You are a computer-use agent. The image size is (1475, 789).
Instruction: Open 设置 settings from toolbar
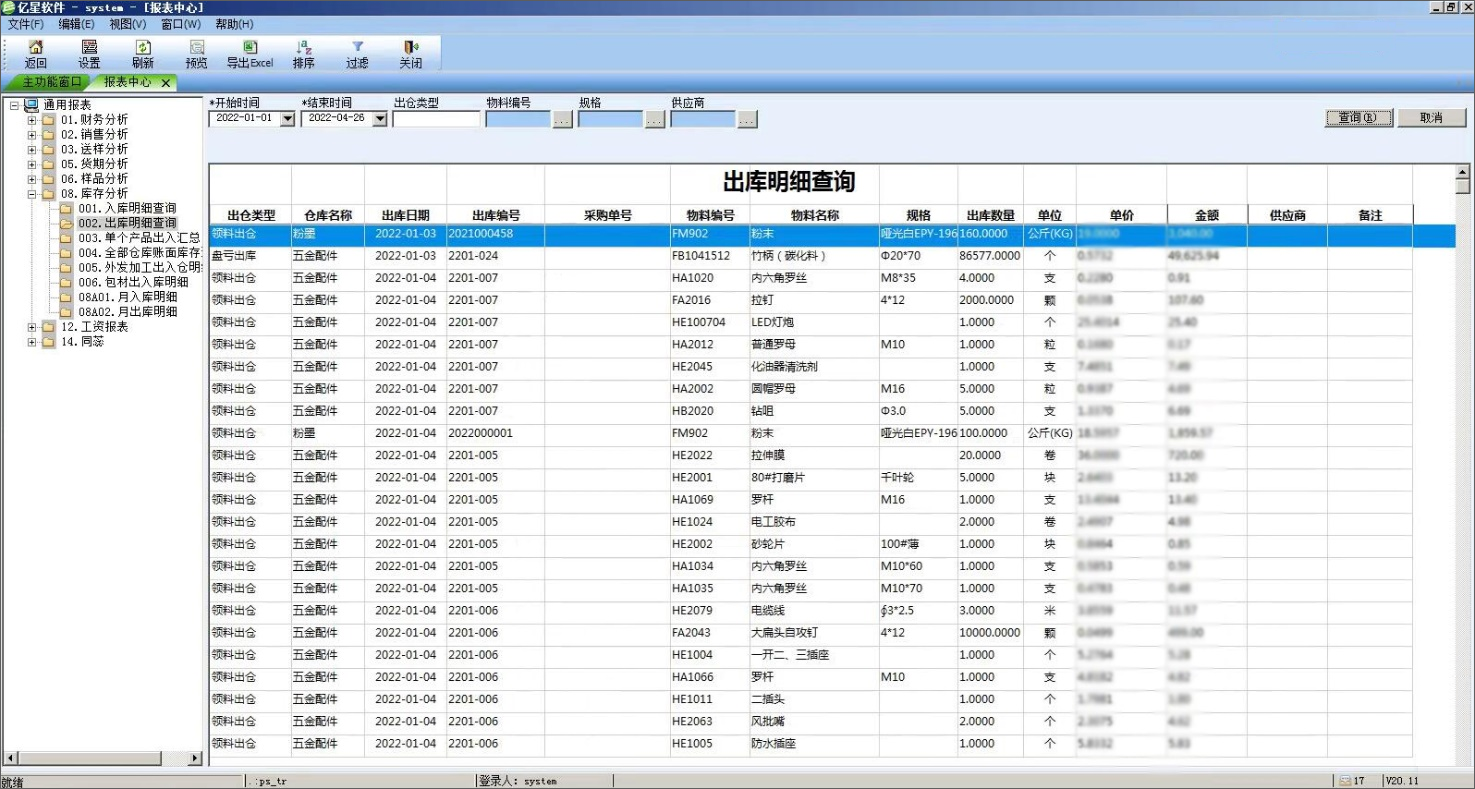pyautogui.click(x=89, y=47)
